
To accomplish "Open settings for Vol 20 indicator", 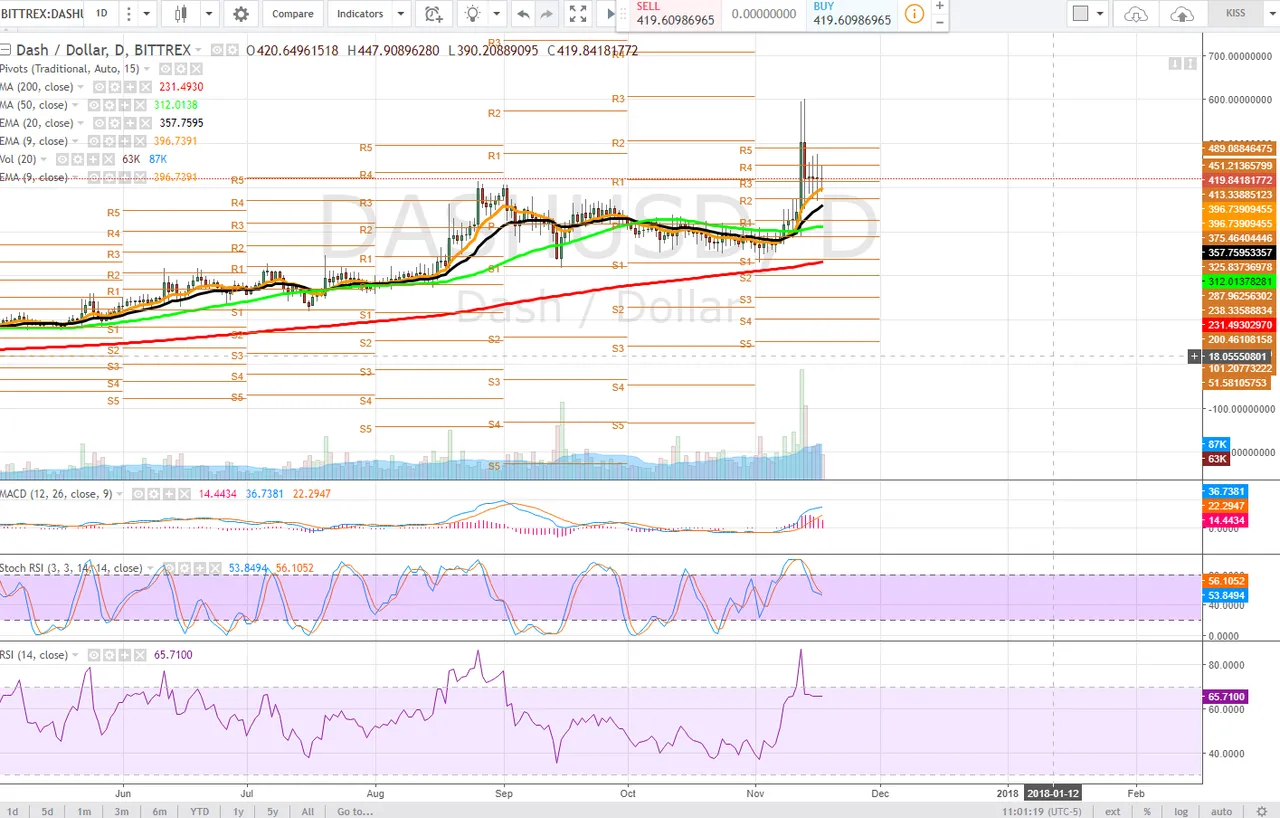I will tap(78, 159).
